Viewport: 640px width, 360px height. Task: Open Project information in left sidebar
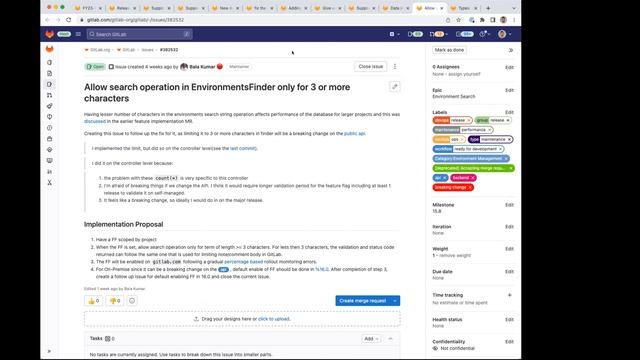[x=49, y=62]
